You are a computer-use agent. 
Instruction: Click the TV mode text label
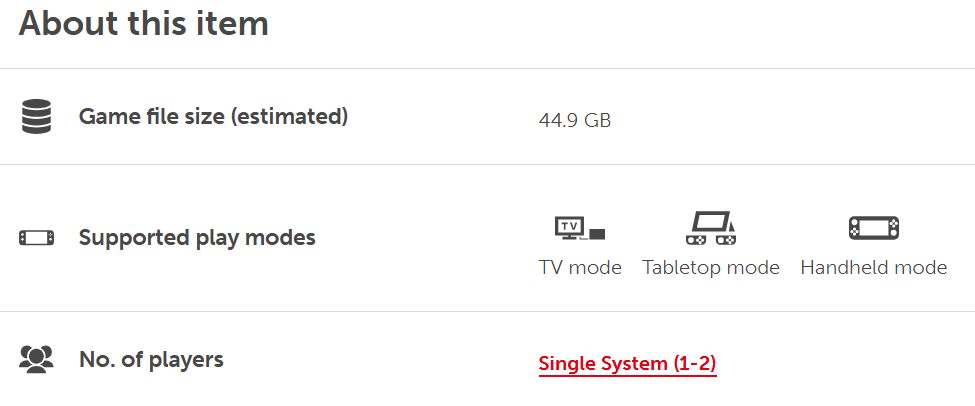[x=580, y=267]
